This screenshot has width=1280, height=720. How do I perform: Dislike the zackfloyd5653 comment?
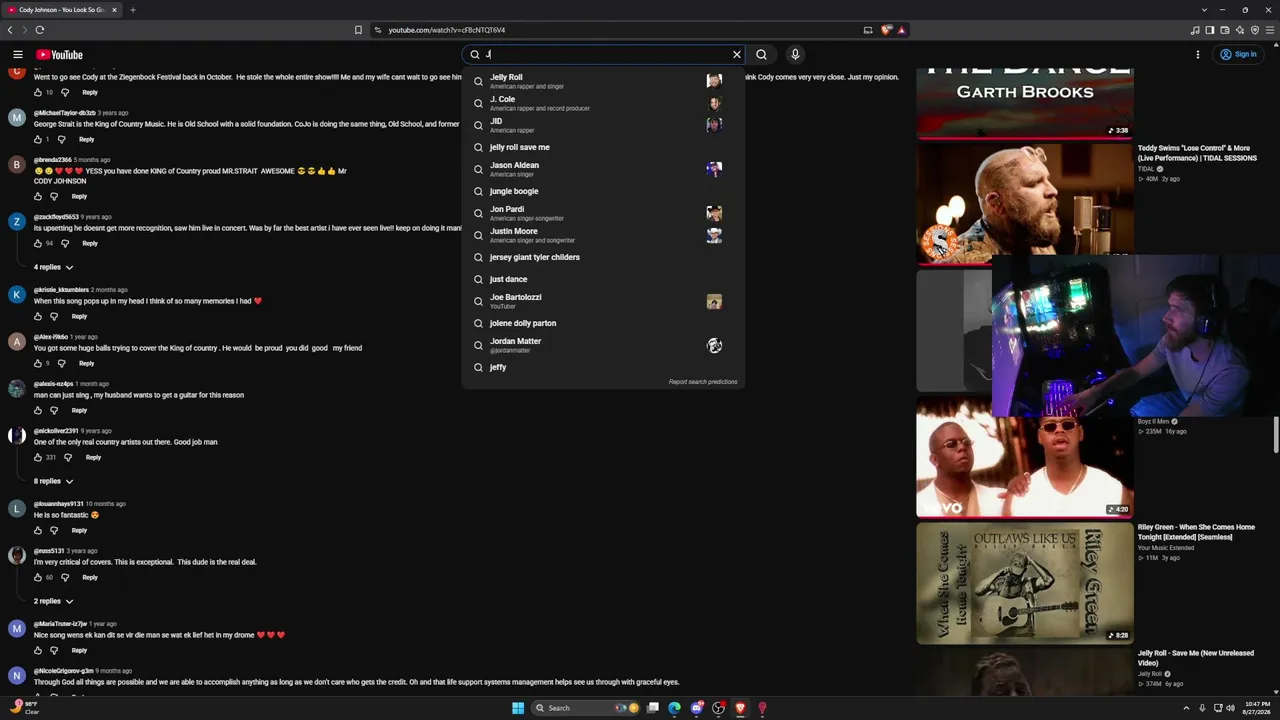[65, 243]
